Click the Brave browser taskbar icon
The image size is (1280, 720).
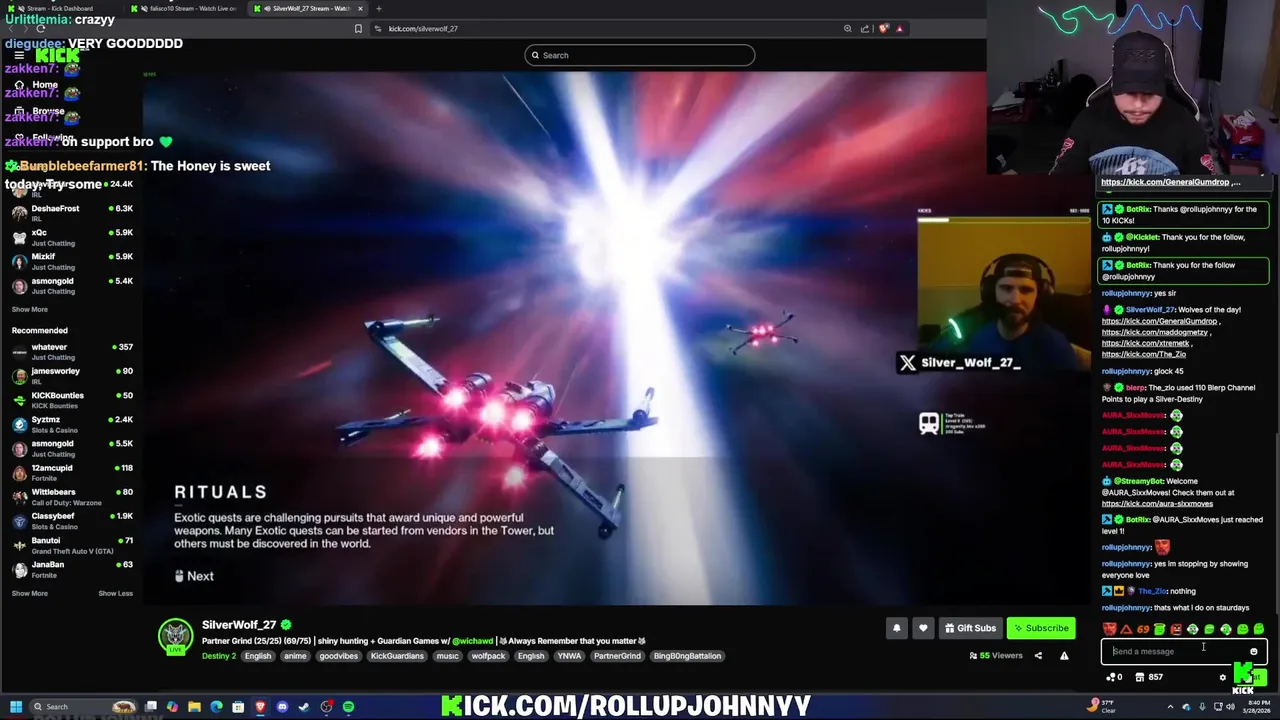(260, 707)
